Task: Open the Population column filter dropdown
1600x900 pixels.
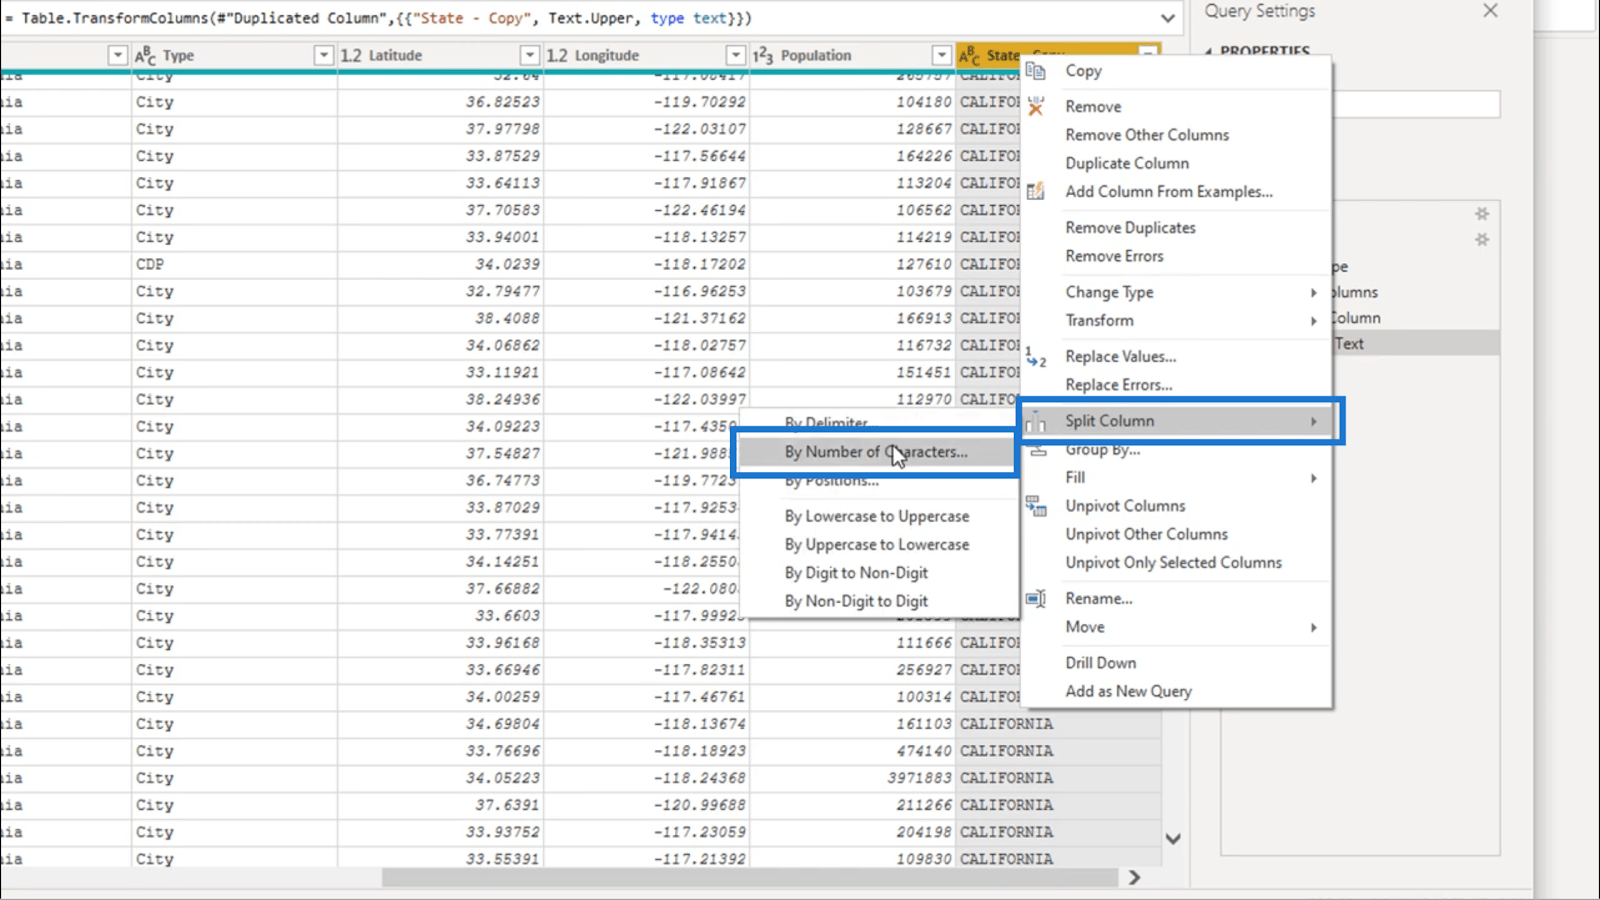Action: pyautogui.click(x=941, y=55)
